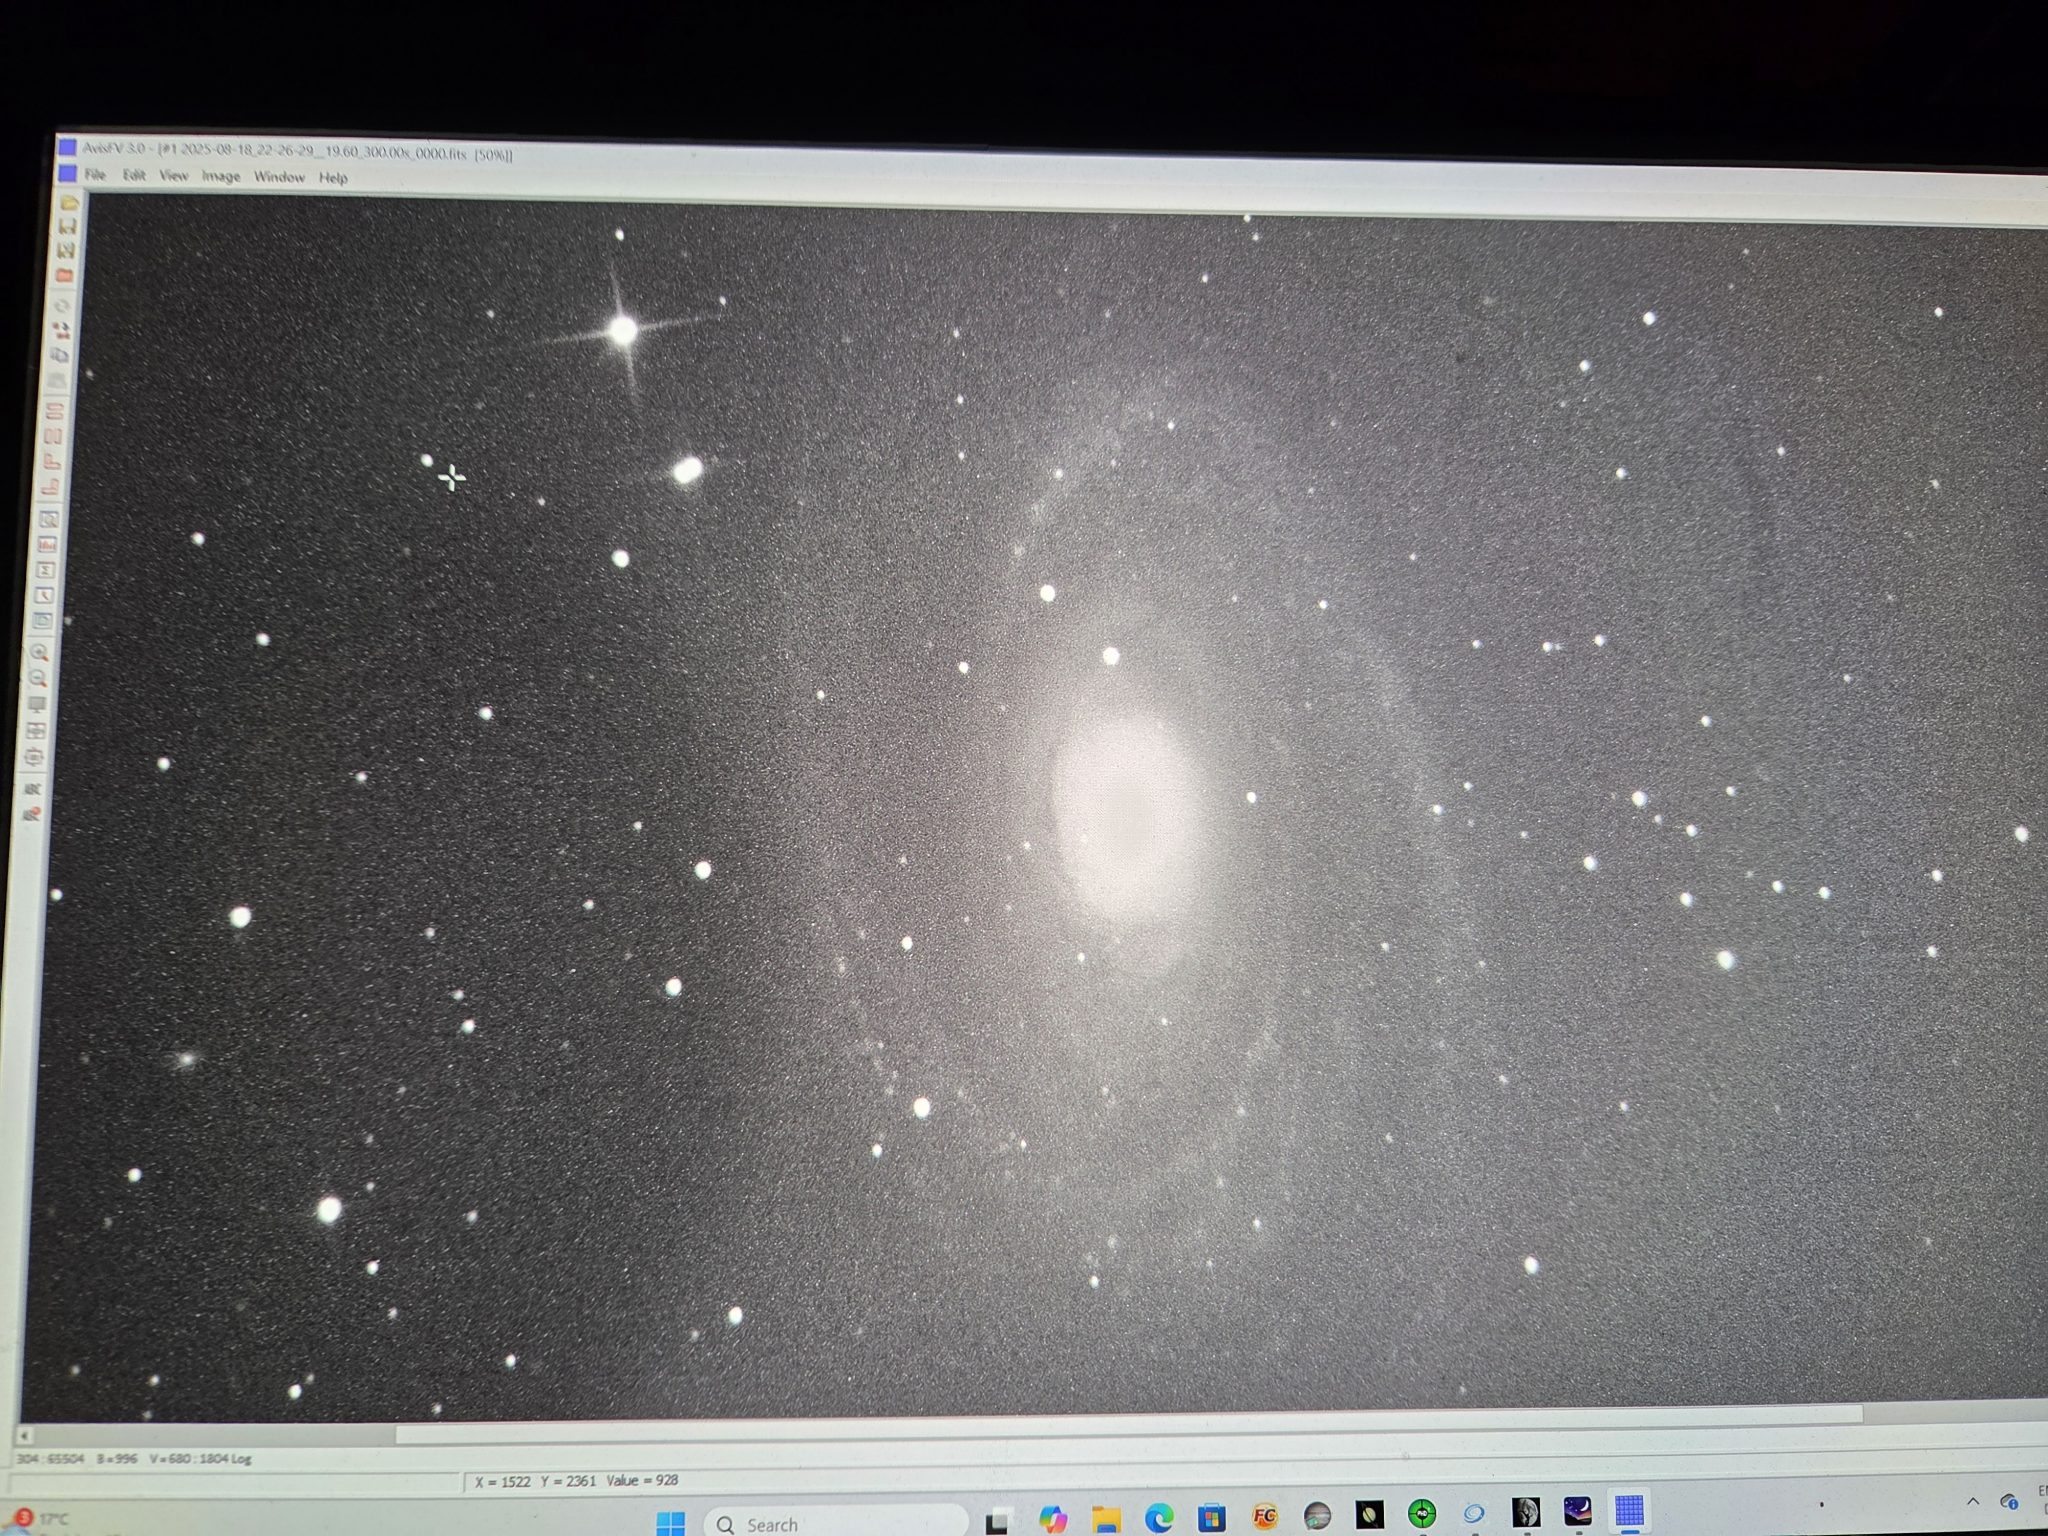Click the FITS header window icon
Viewport: 2048px width, 1536px height.
pyautogui.click(x=43, y=620)
